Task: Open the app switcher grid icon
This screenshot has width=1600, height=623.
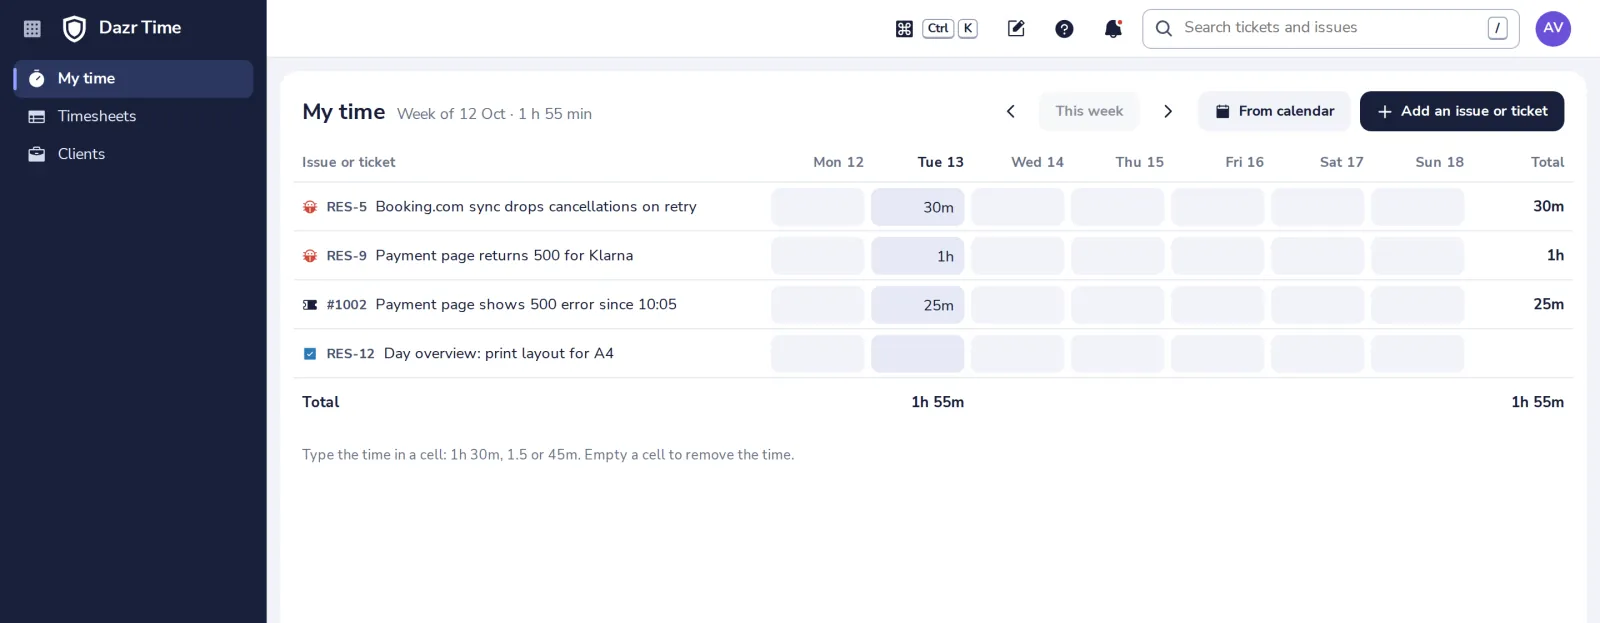Action: pos(32,29)
